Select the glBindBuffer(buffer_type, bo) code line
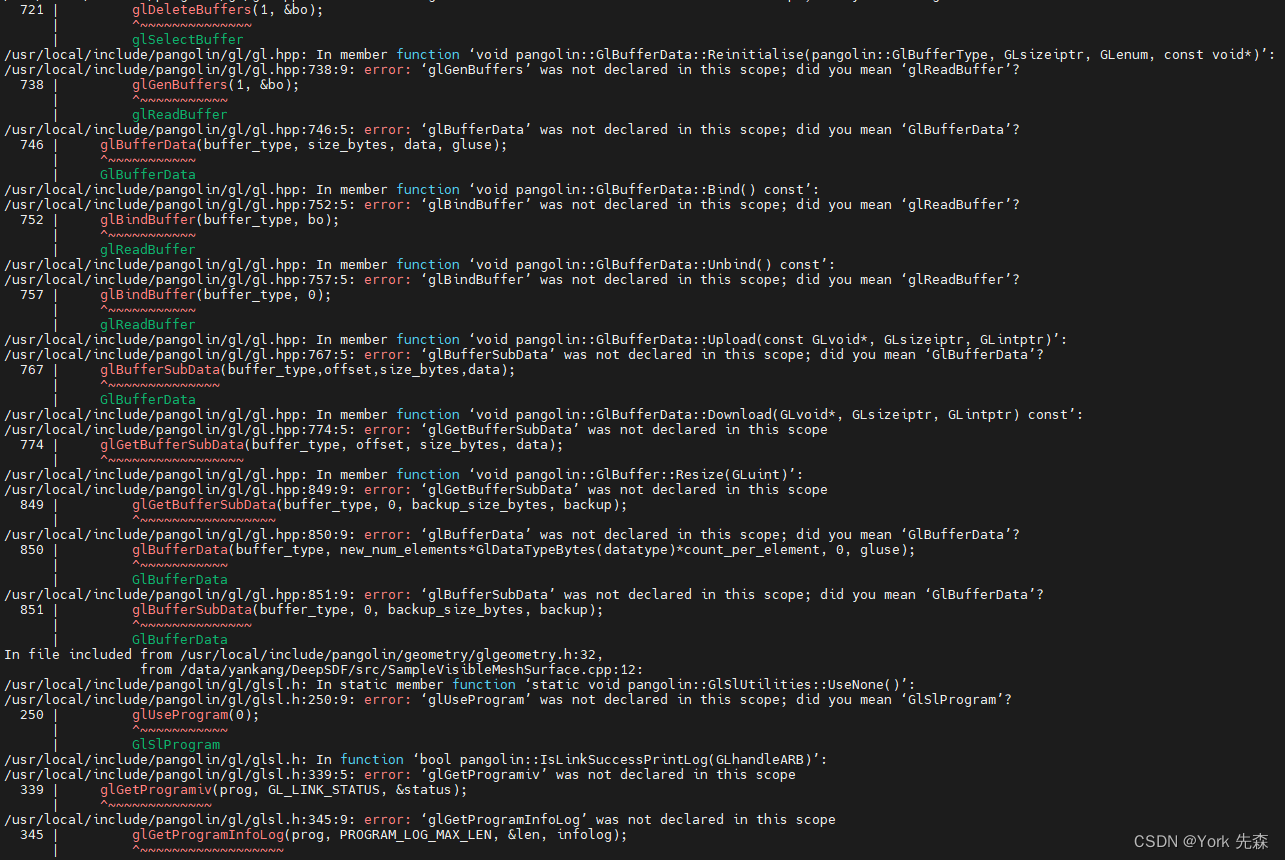This screenshot has width=1285, height=860. pyautogui.click(x=219, y=219)
